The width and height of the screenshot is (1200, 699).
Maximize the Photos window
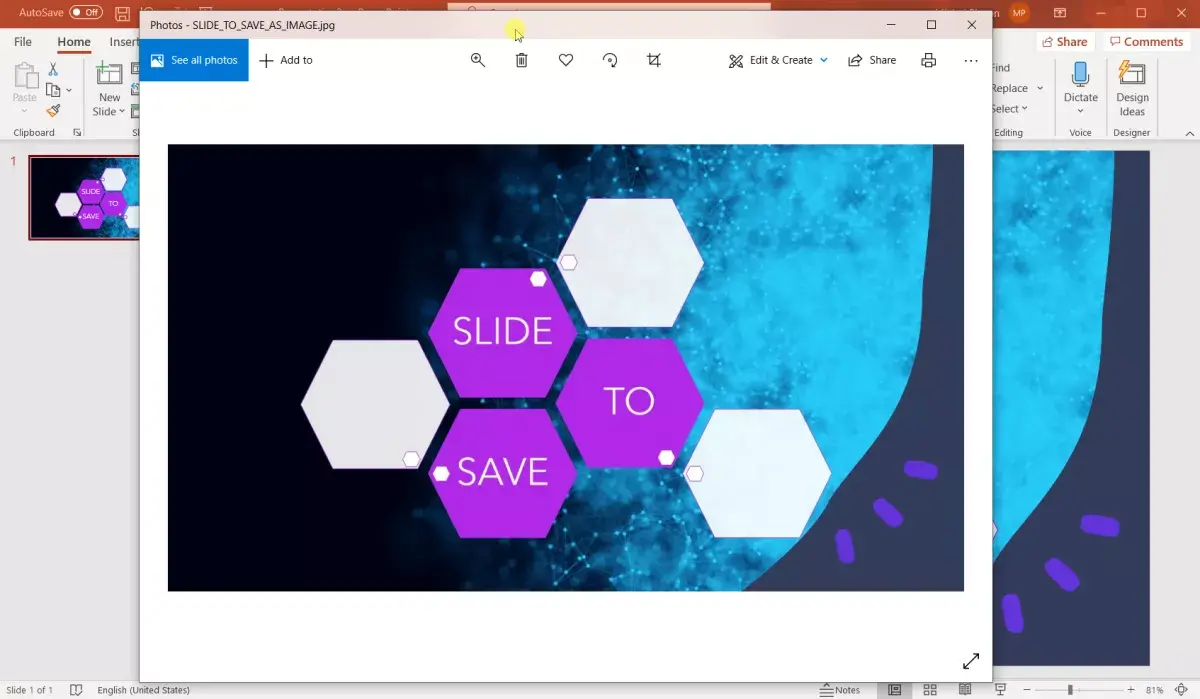[x=932, y=25]
